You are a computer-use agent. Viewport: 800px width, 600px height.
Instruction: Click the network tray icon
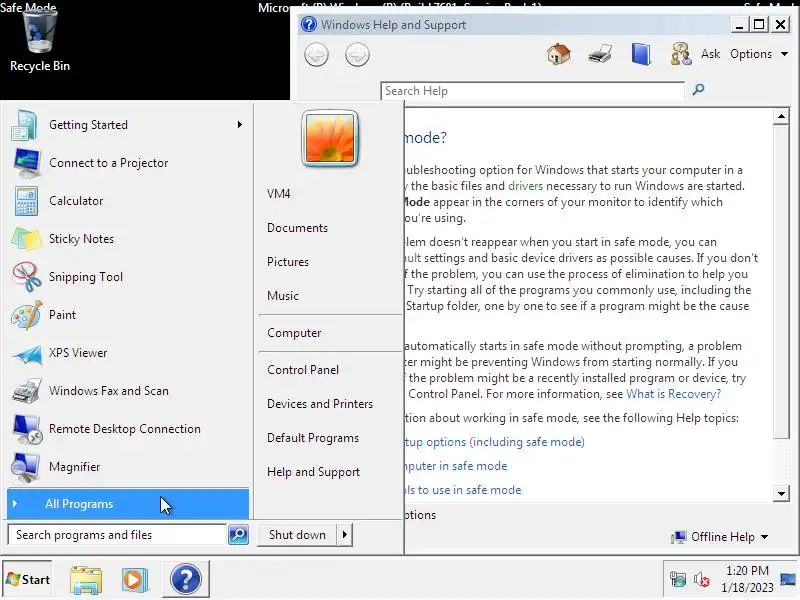678,580
